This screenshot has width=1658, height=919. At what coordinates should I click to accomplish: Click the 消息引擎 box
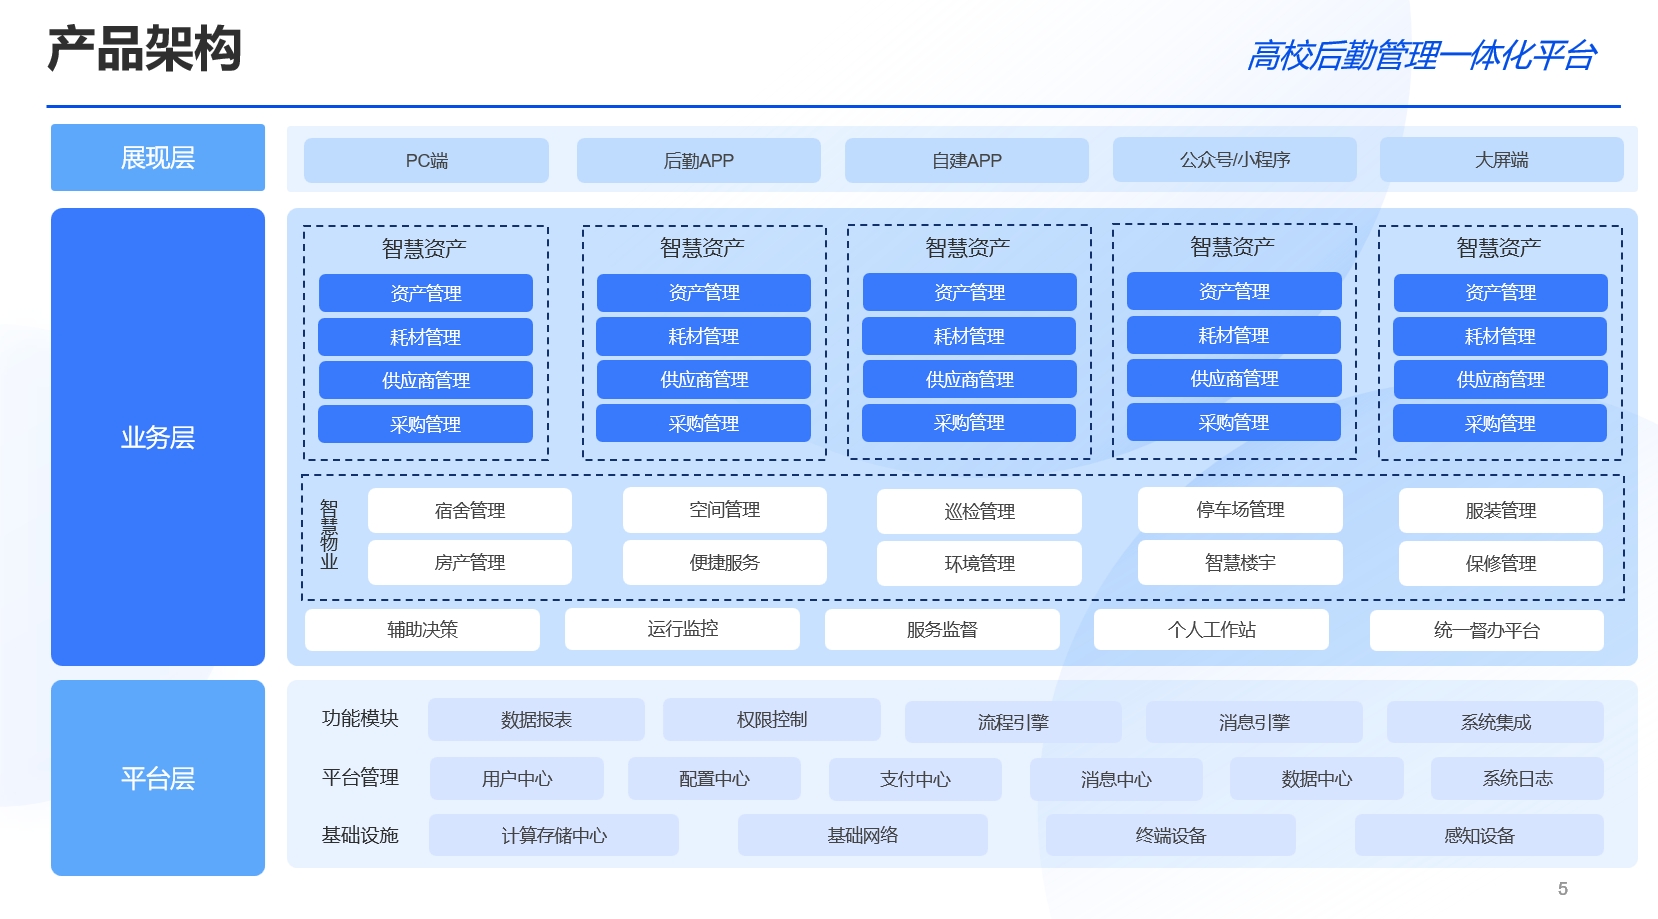(1254, 722)
